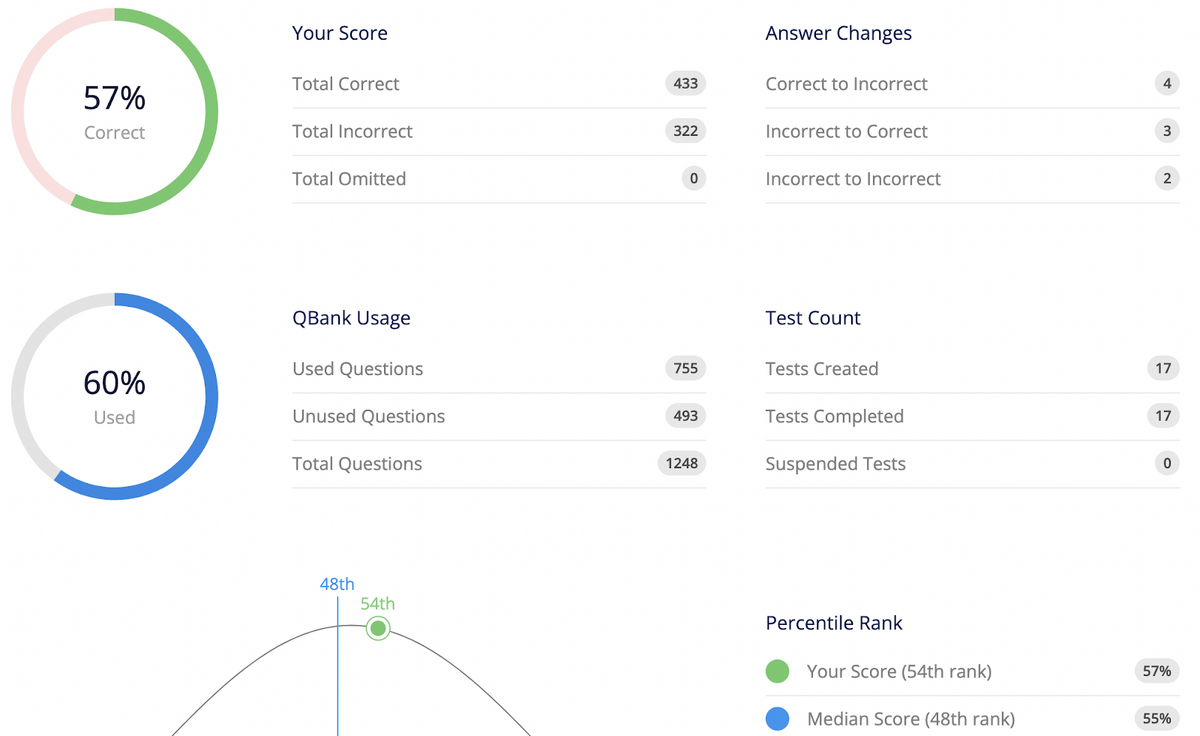The image size is (1200, 736).
Task: Click the Total Incorrect count badge 322
Action: tap(686, 131)
